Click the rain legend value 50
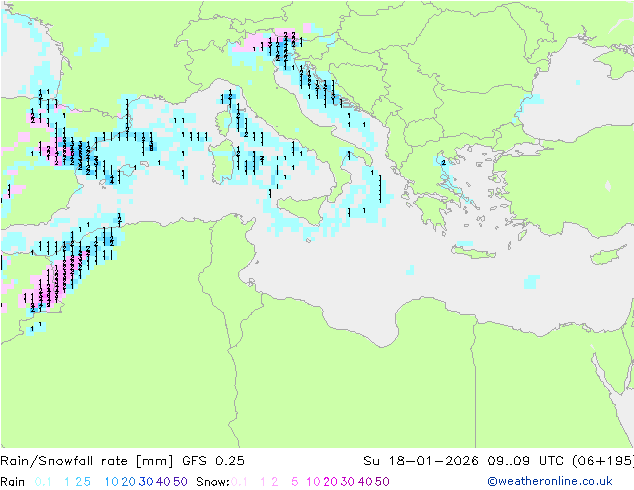The height and width of the screenshot is (490, 634). pyautogui.click(x=180, y=482)
